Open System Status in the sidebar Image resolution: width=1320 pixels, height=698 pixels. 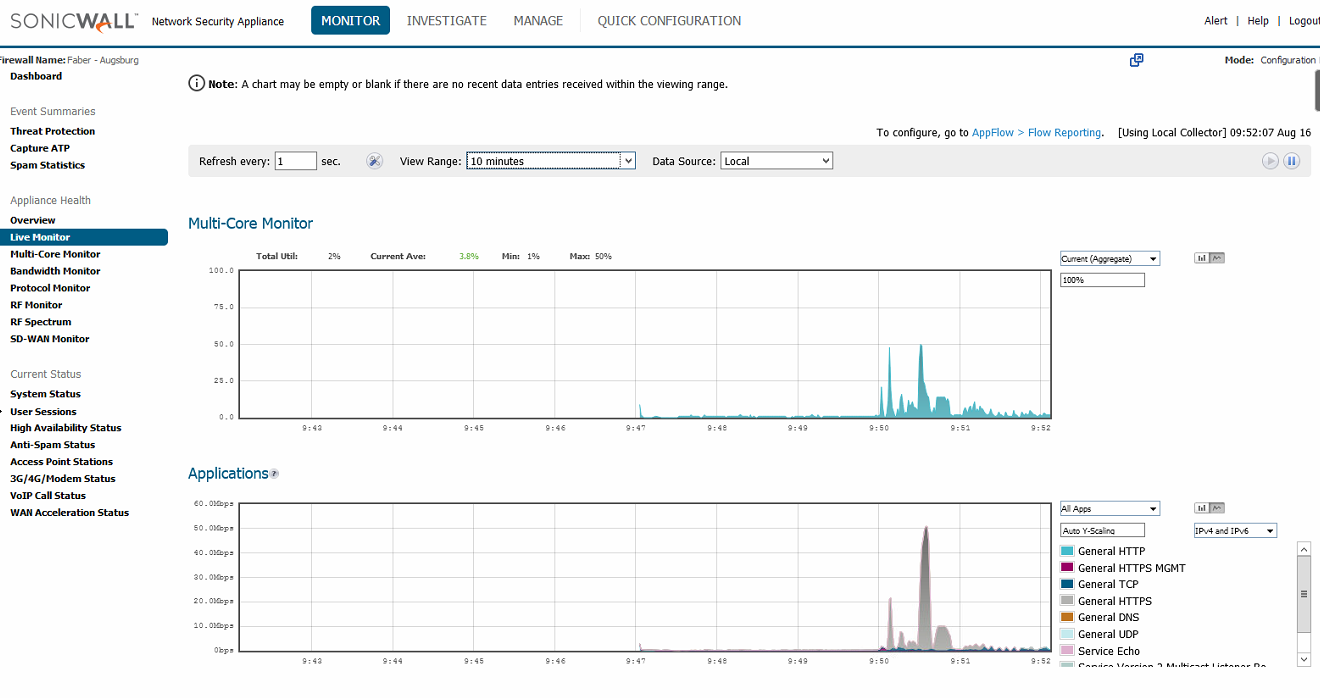coord(45,394)
